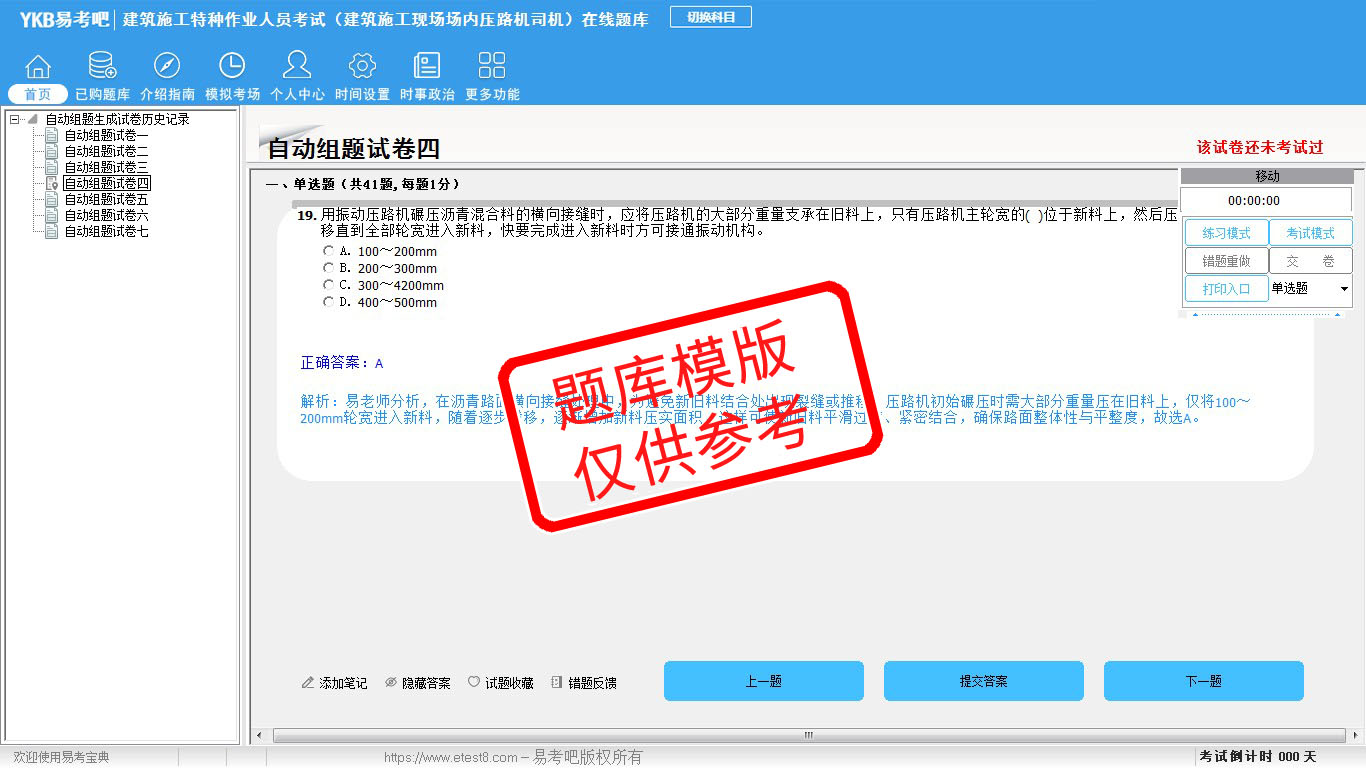Click document icon of 自动组题试卷四
Screen dimensions: 1366x768
[x=52, y=183]
